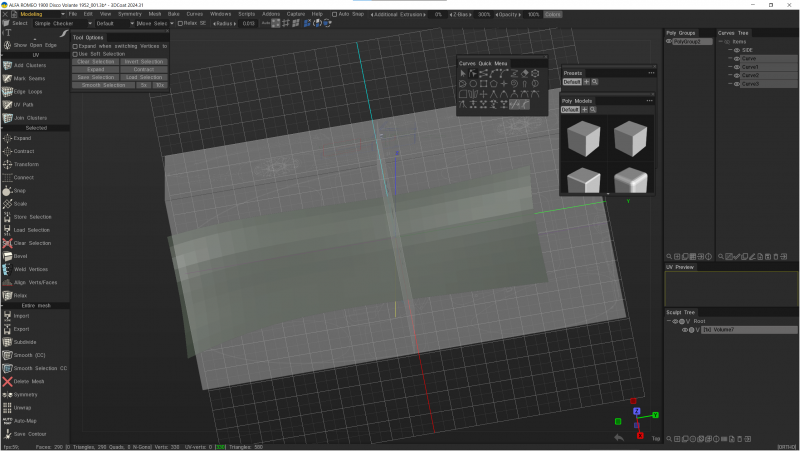Screen dimensions: 800x451
Task: Click the Weld Vertices tool
Action: (x=30, y=269)
